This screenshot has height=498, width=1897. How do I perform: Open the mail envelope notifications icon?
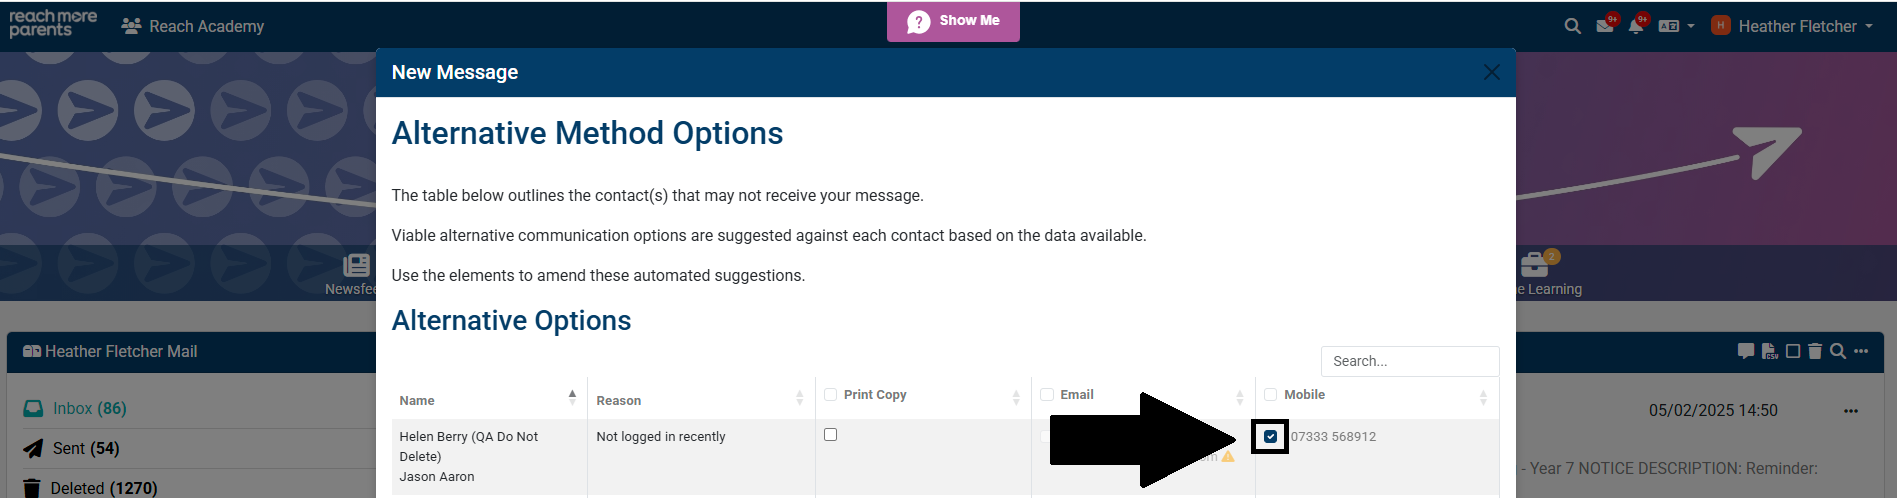[1605, 27]
